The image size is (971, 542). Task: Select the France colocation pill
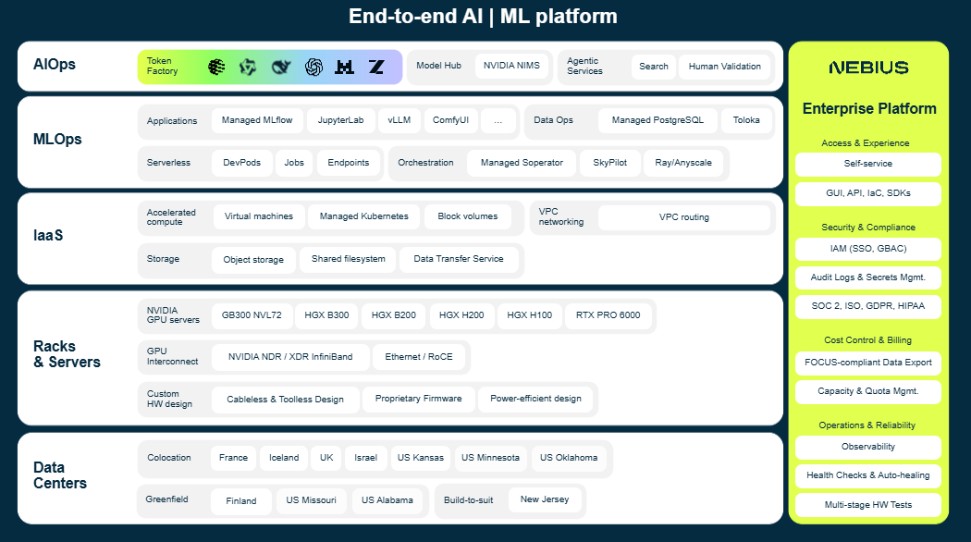click(x=233, y=458)
